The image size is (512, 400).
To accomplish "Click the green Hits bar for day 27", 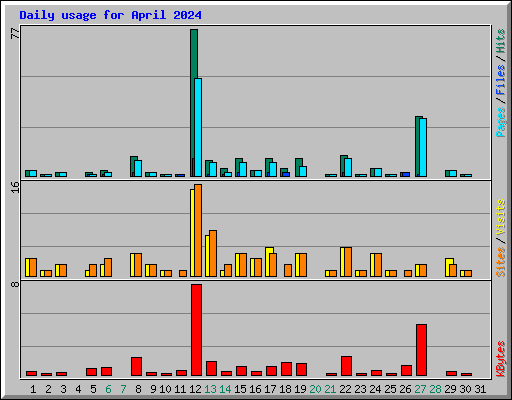I will (x=418, y=146).
